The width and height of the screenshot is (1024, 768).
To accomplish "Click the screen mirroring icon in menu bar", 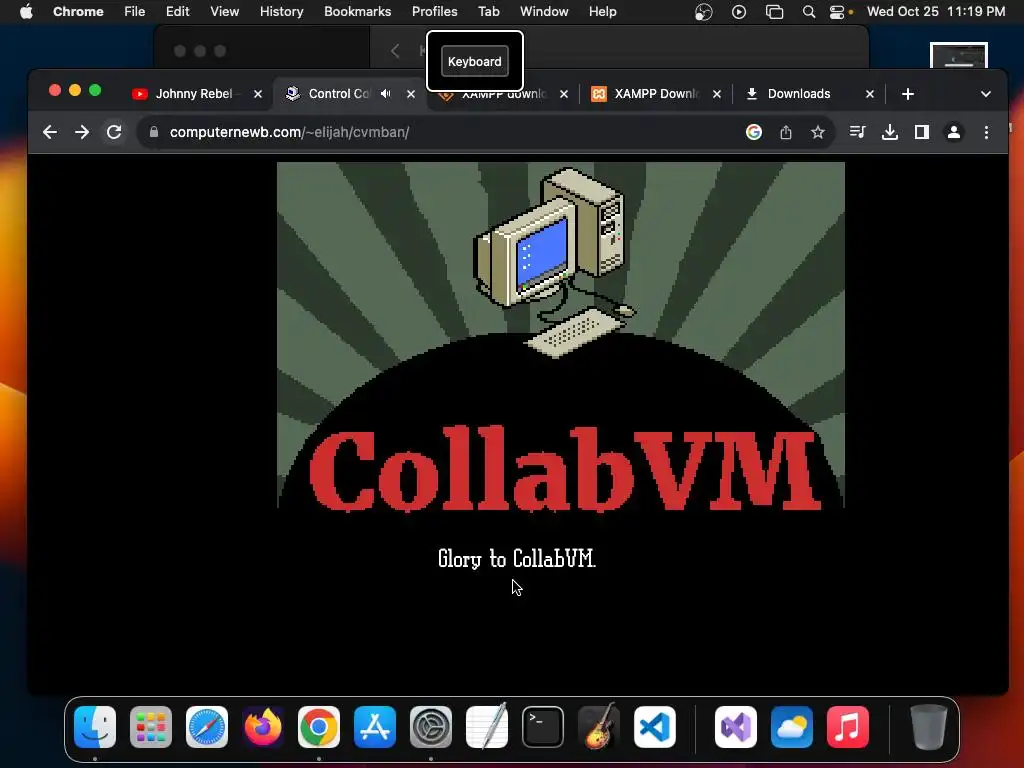I will pos(774,12).
